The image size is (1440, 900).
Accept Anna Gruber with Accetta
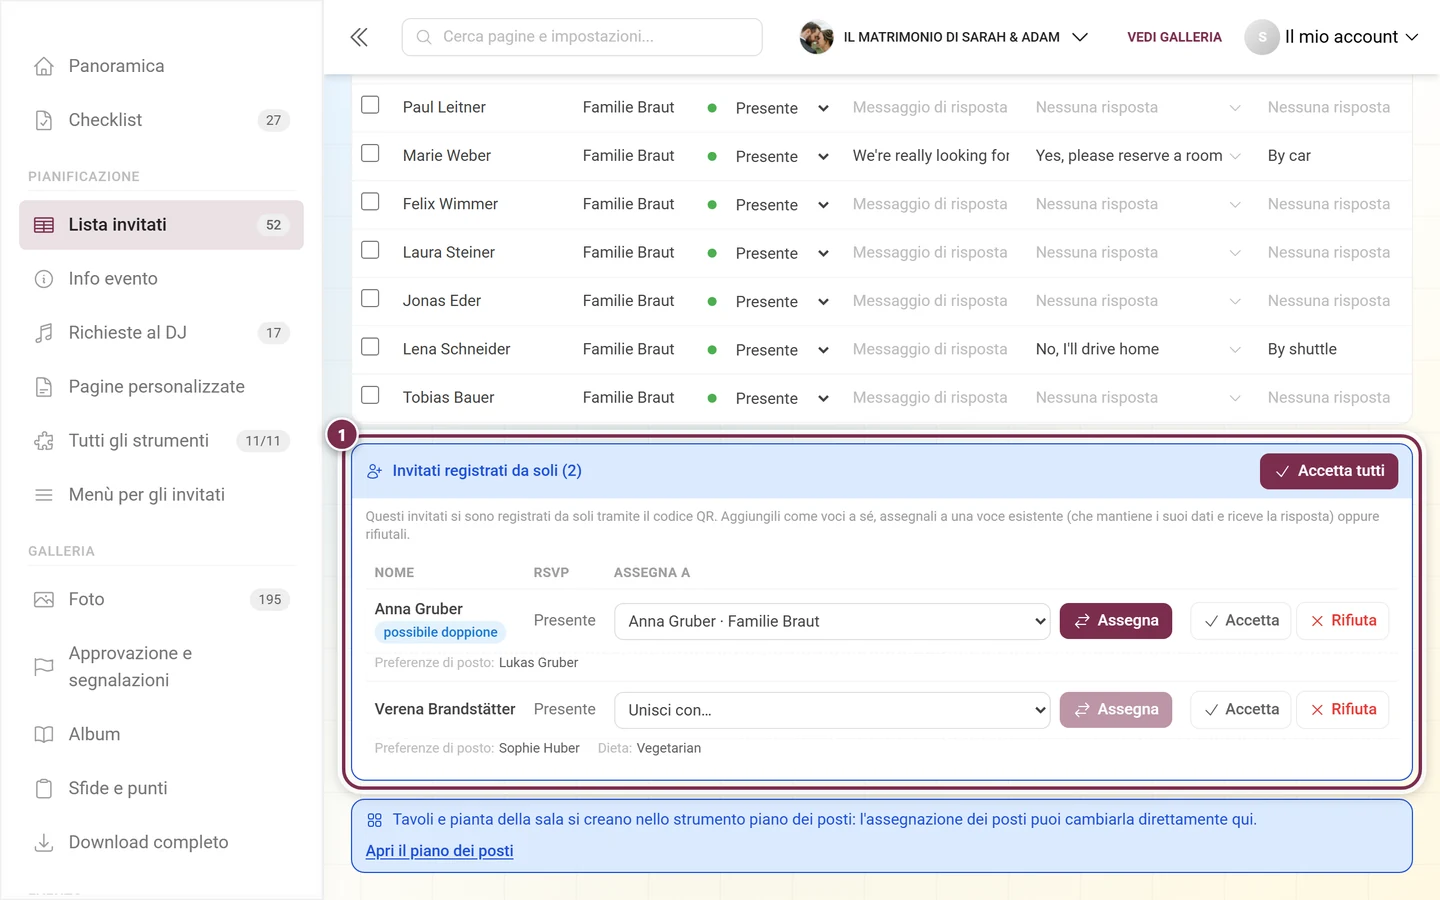(x=1241, y=621)
